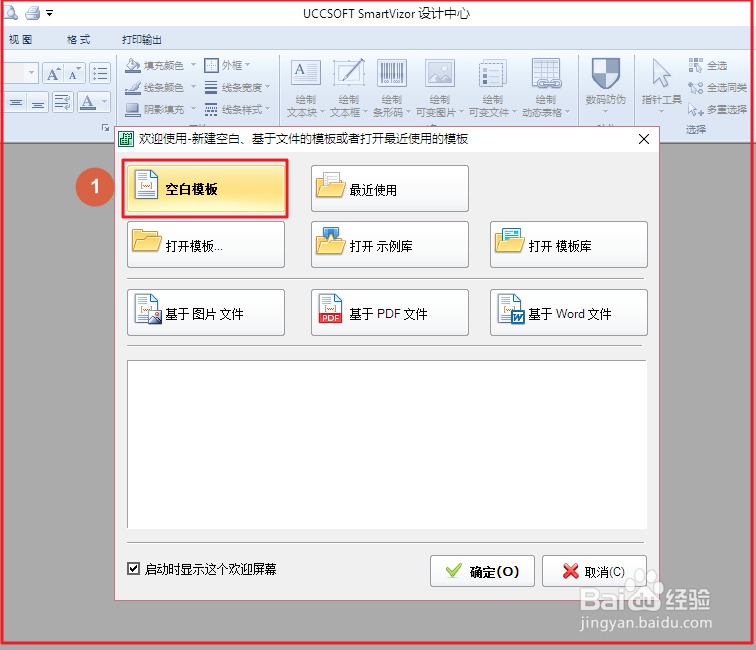Select the 空白模板 blank template button

click(206, 189)
